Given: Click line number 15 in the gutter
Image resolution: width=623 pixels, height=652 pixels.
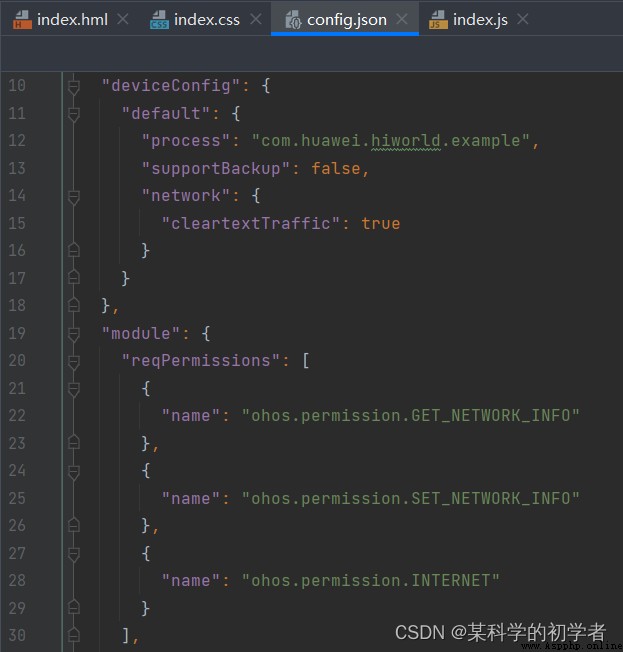Looking at the screenshot, I should pos(17,223).
